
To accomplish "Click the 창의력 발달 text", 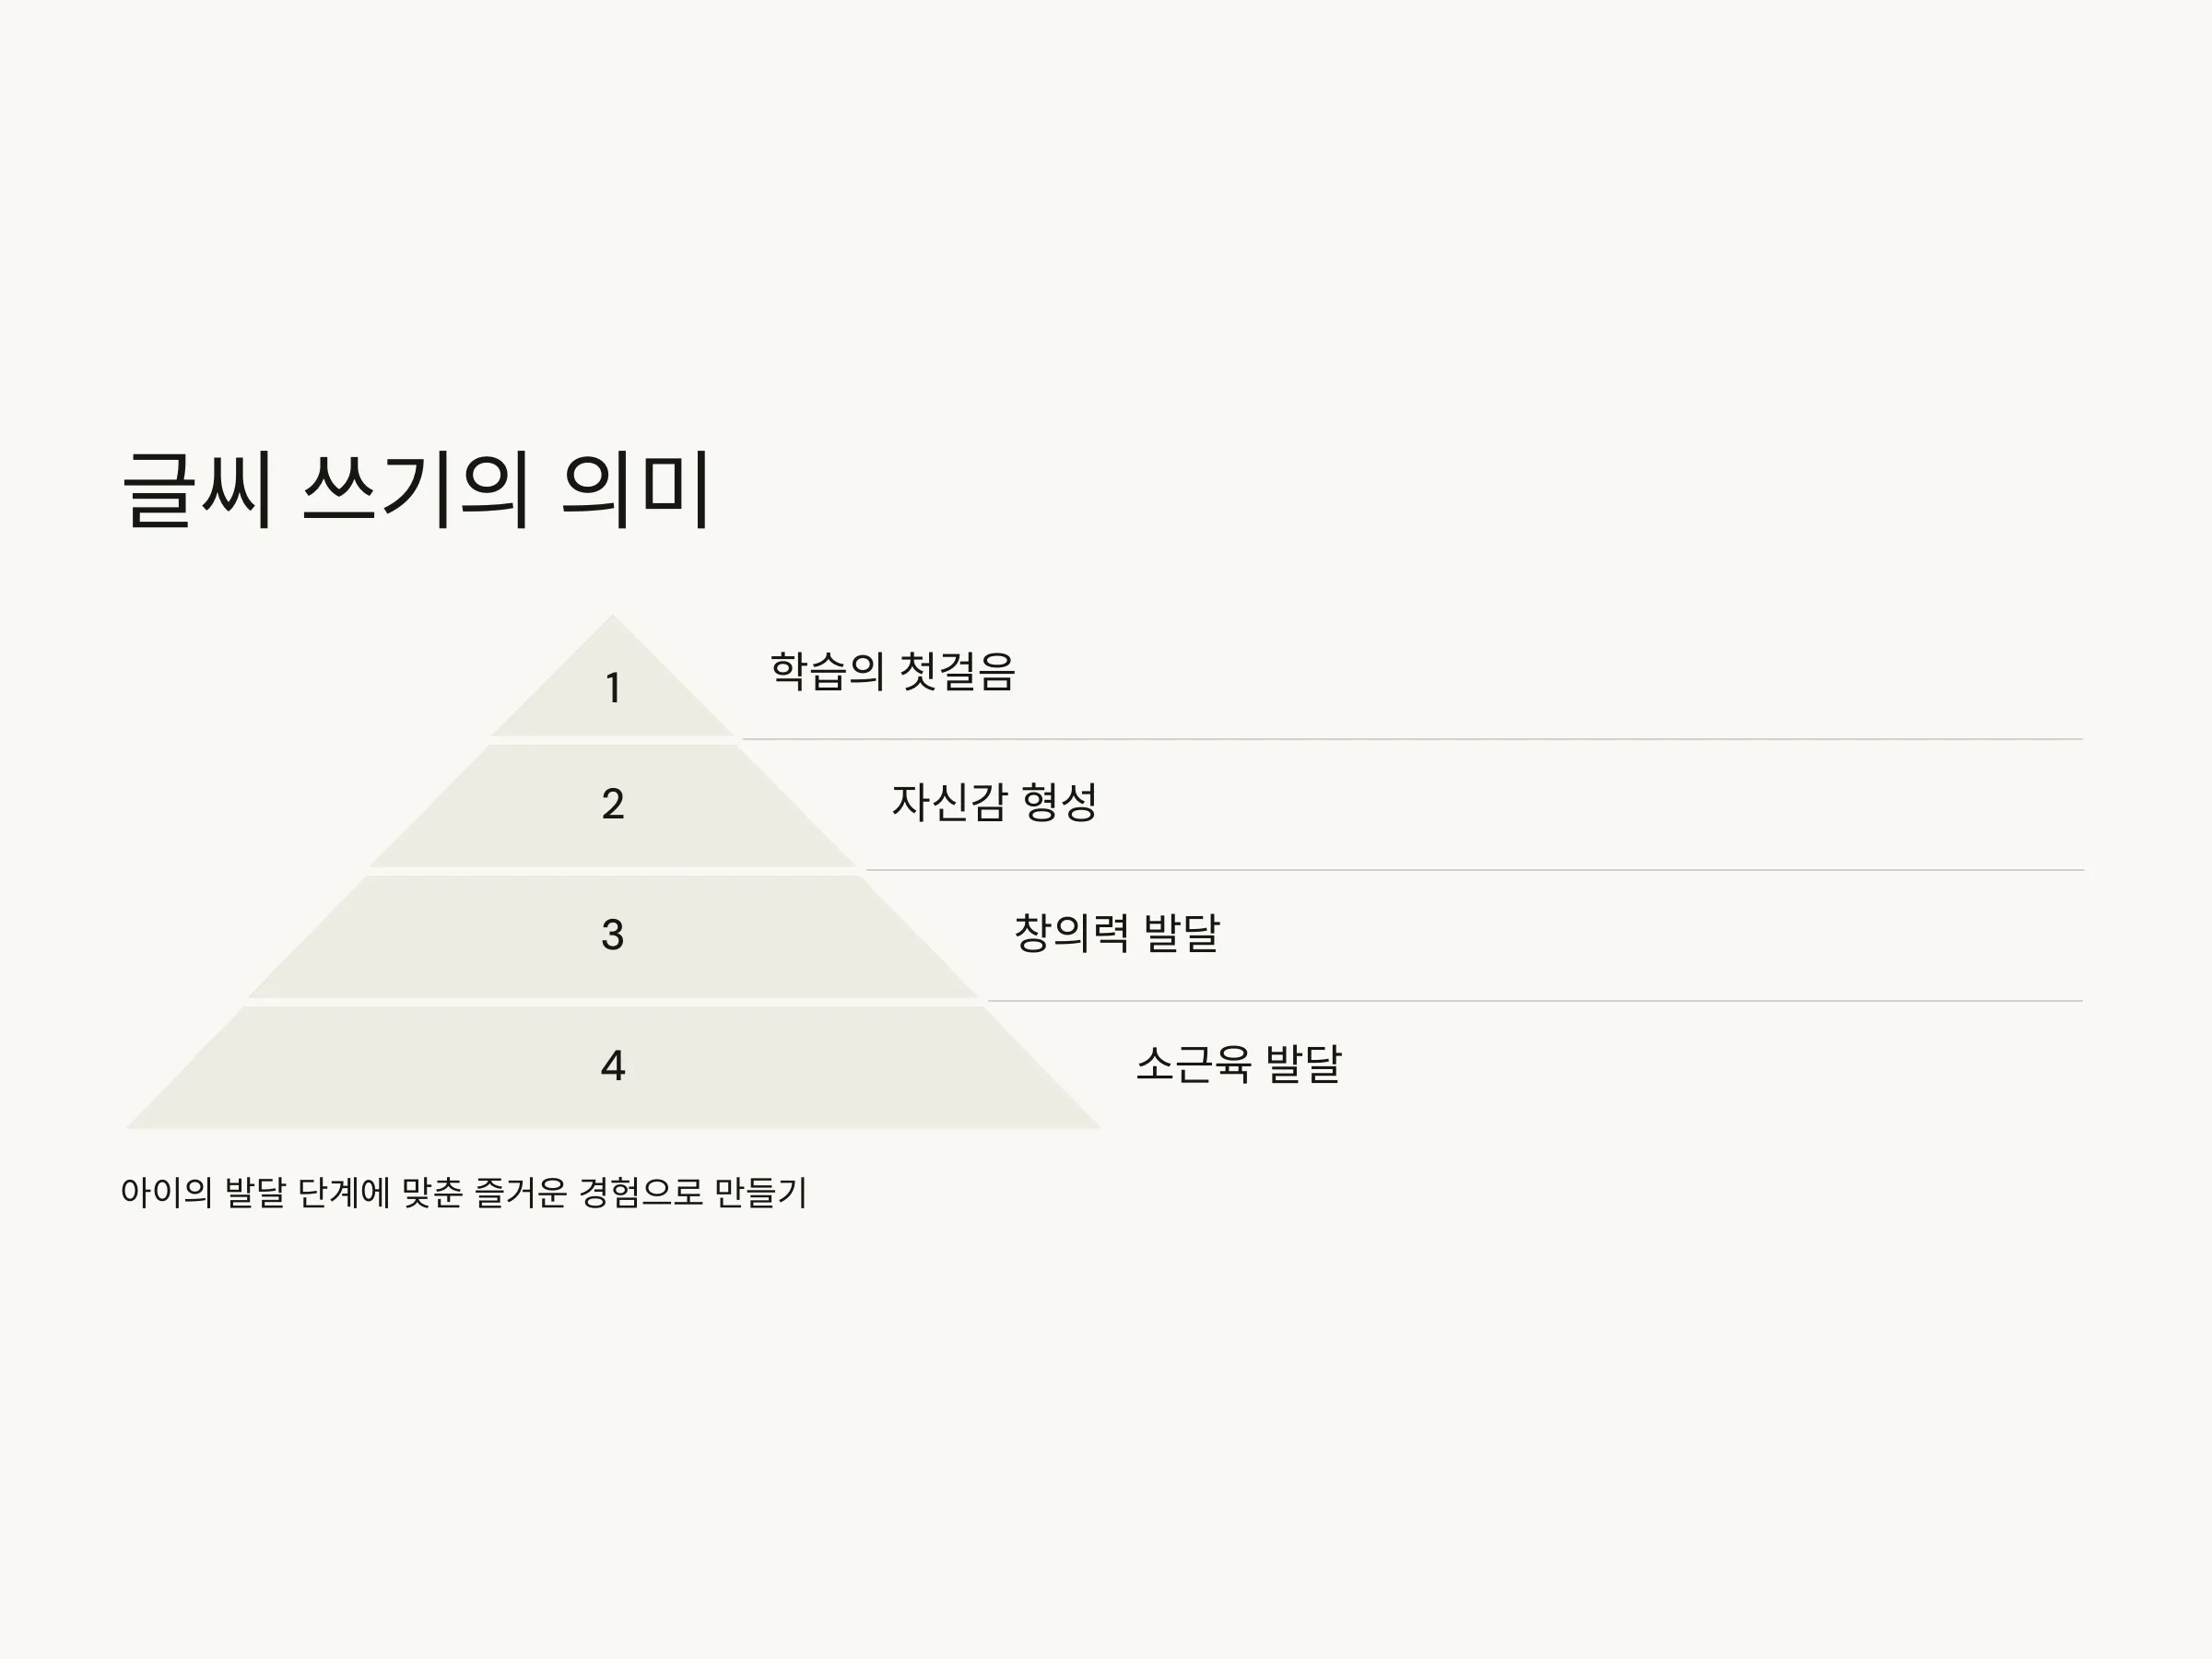I will (x=1117, y=933).
